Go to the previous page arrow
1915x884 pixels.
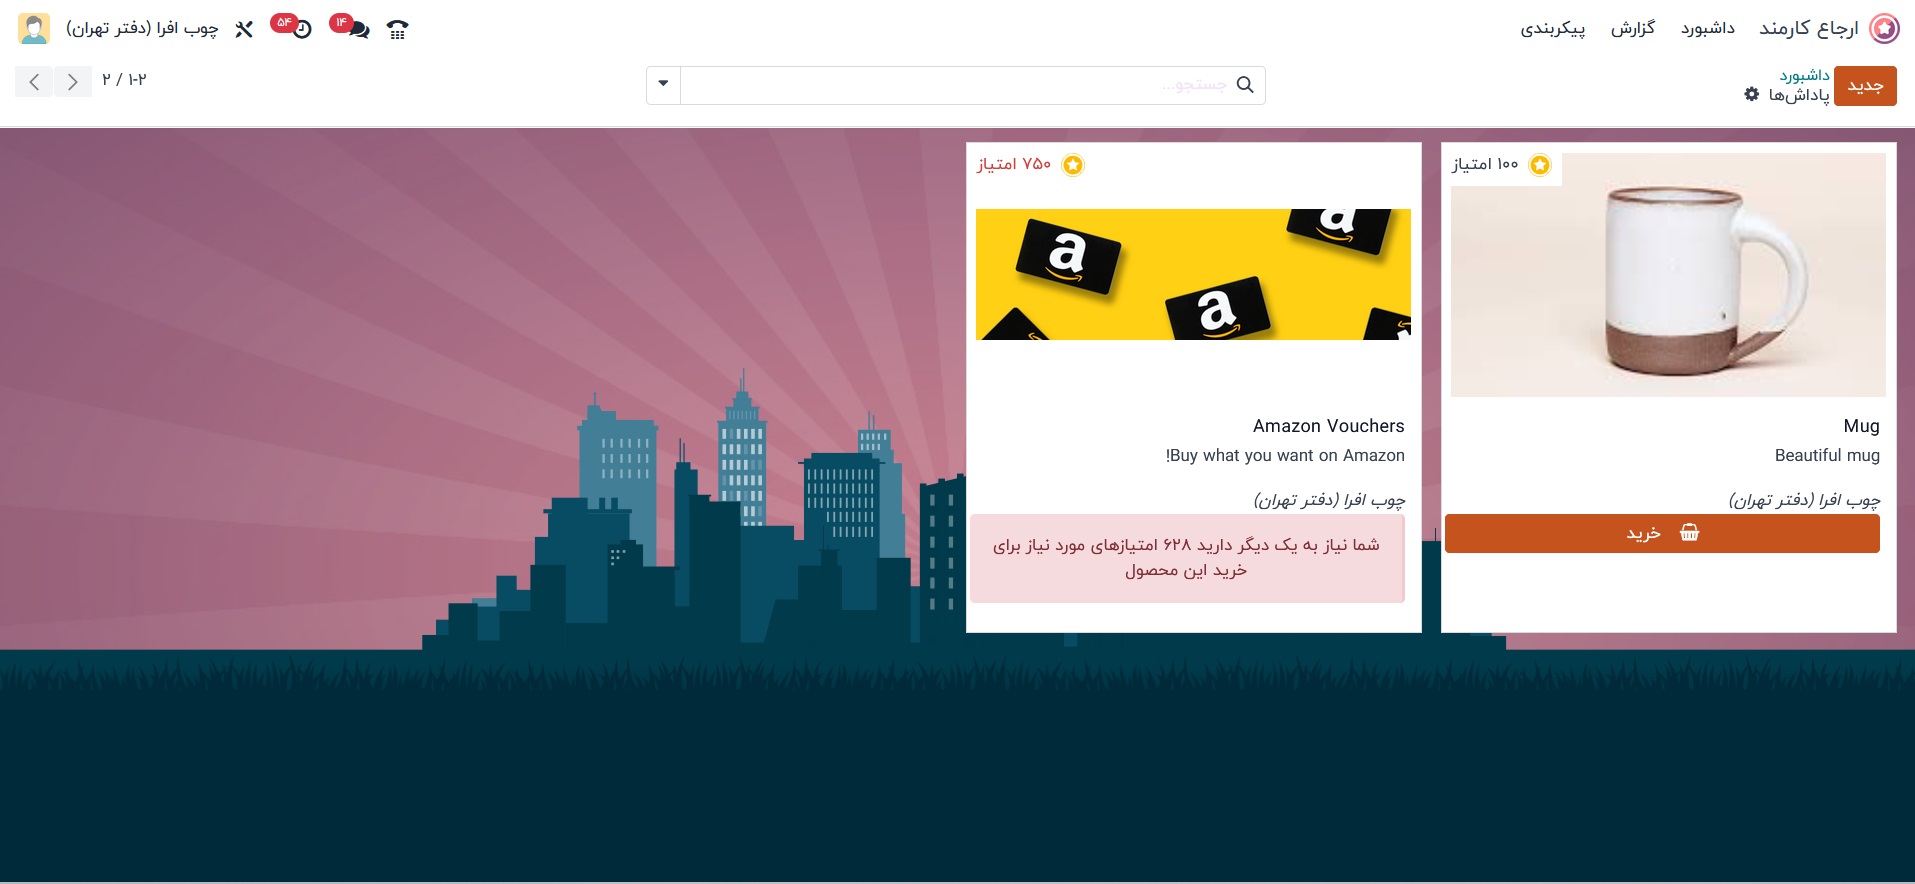pos(72,82)
